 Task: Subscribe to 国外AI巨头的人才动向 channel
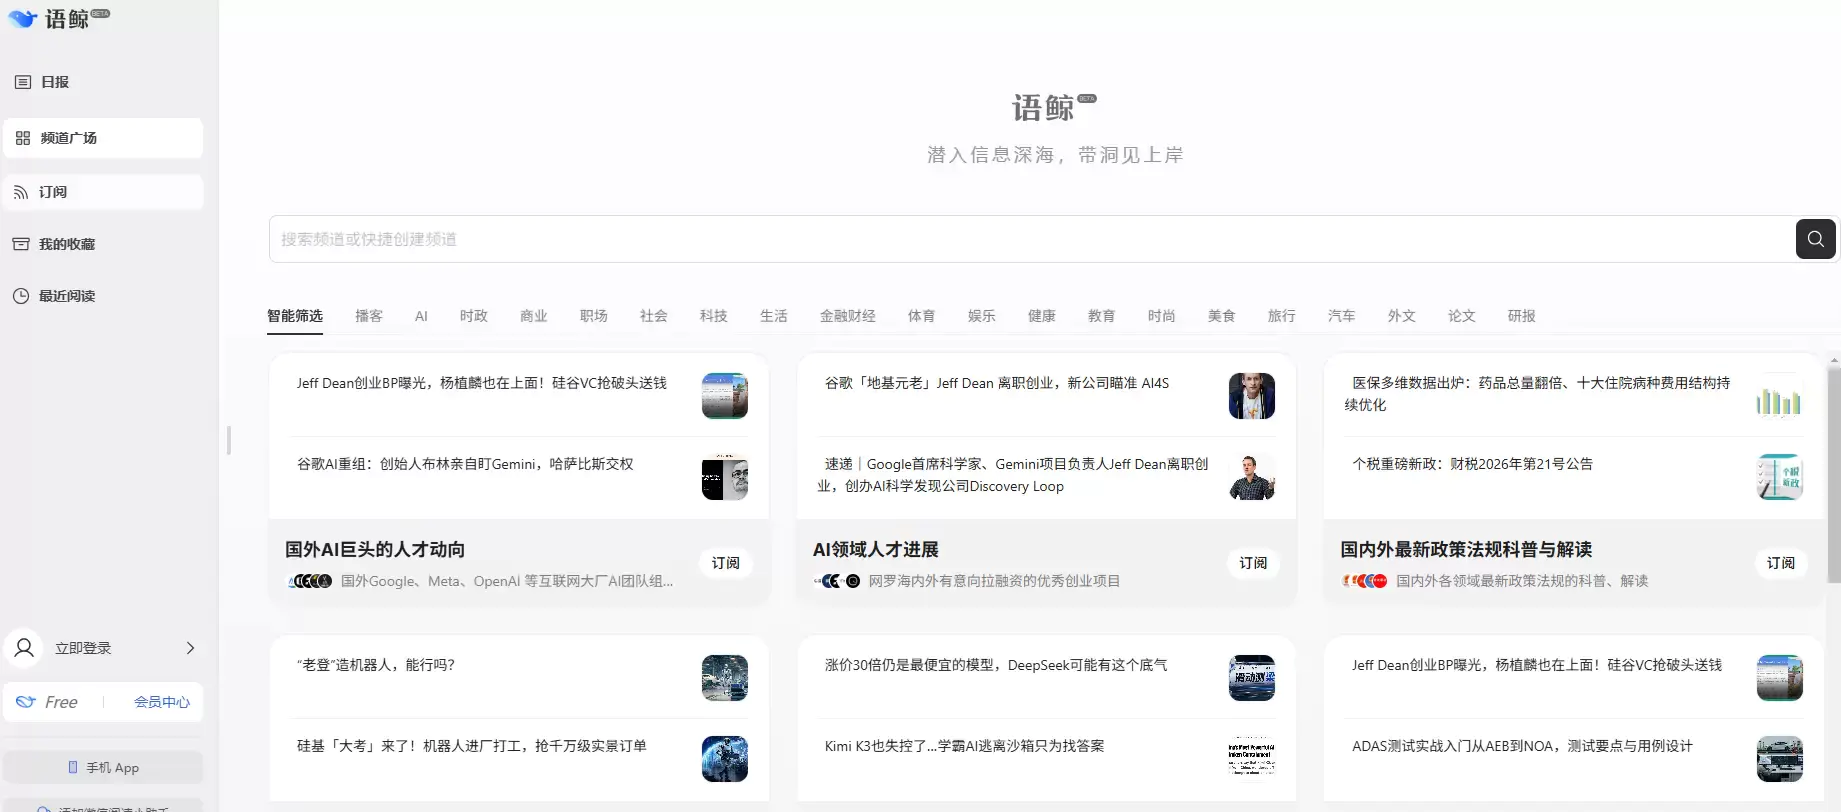pos(726,563)
